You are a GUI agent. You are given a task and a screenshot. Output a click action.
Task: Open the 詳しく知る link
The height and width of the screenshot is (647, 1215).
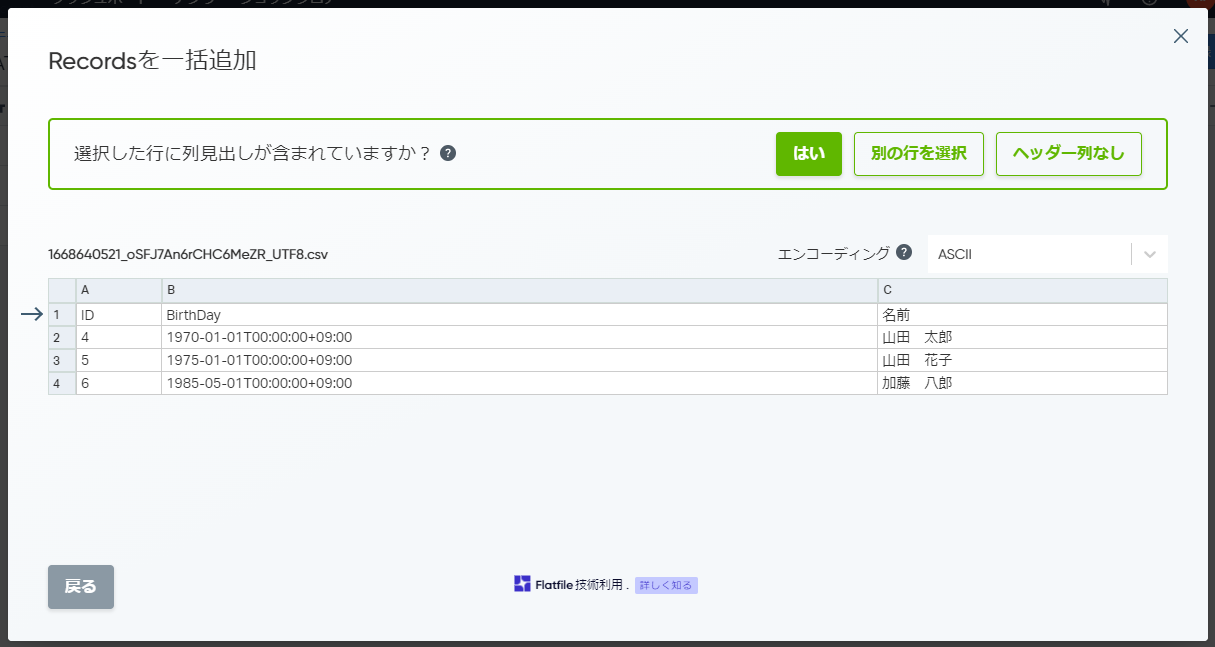666,585
